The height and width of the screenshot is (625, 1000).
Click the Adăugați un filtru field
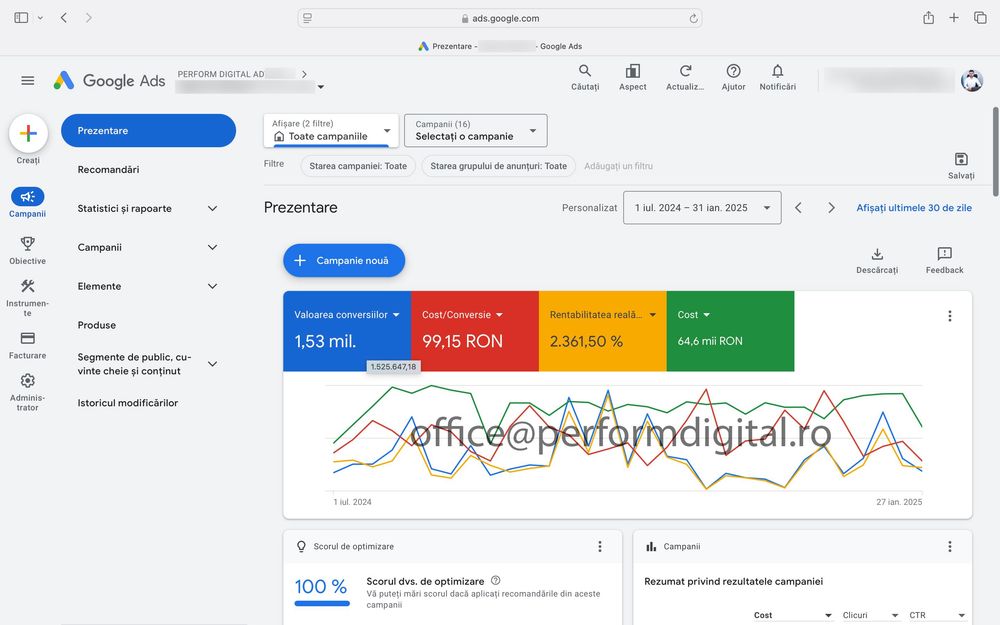click(x=618, y=166)
